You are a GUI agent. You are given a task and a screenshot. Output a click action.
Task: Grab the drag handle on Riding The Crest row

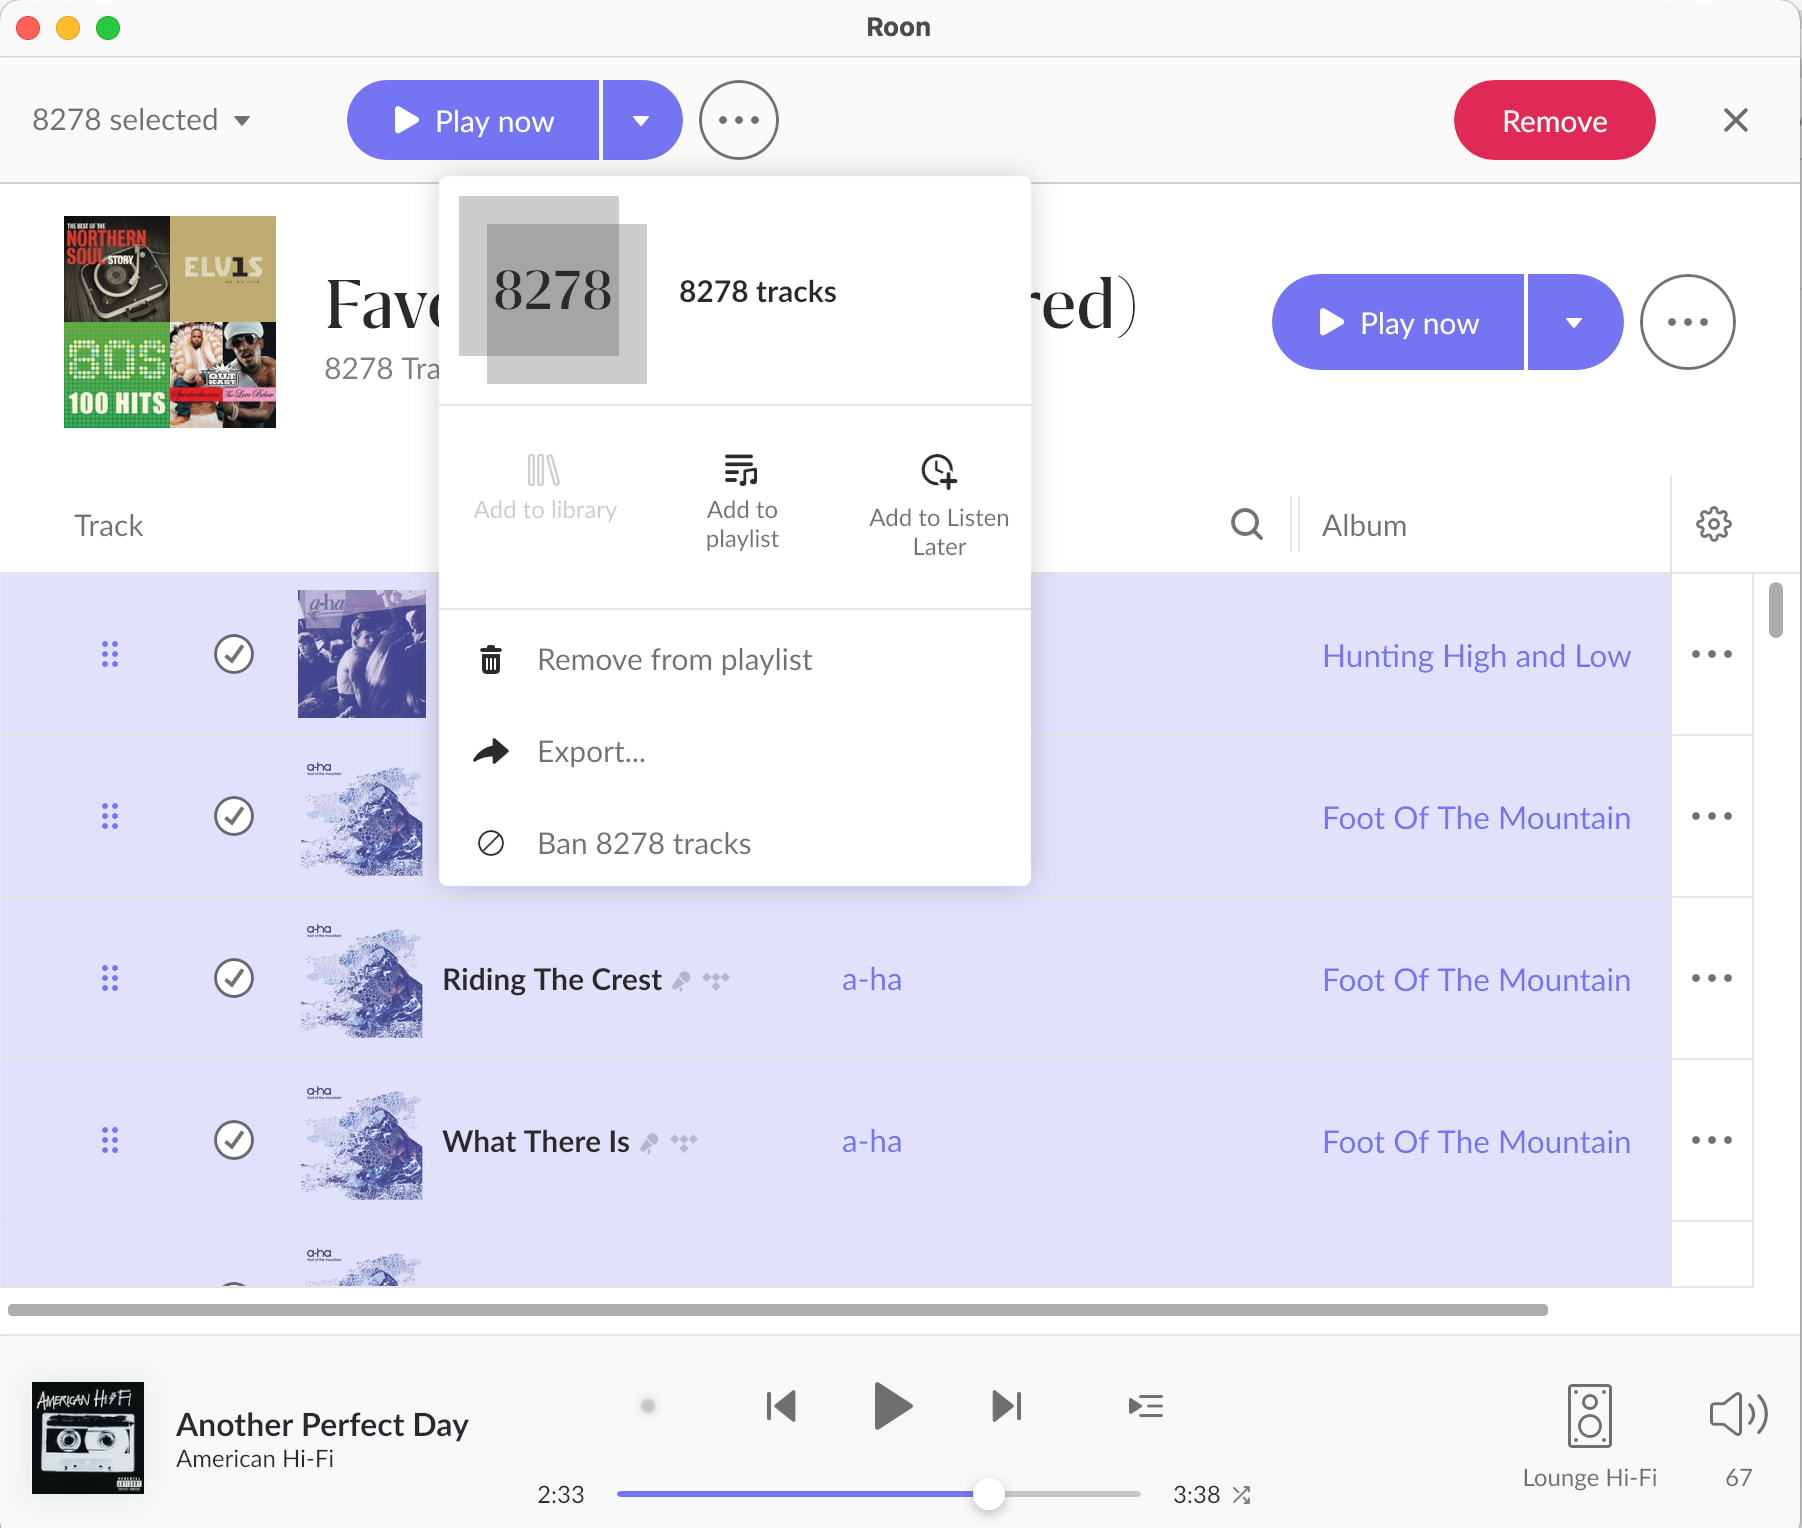(110, 978)
